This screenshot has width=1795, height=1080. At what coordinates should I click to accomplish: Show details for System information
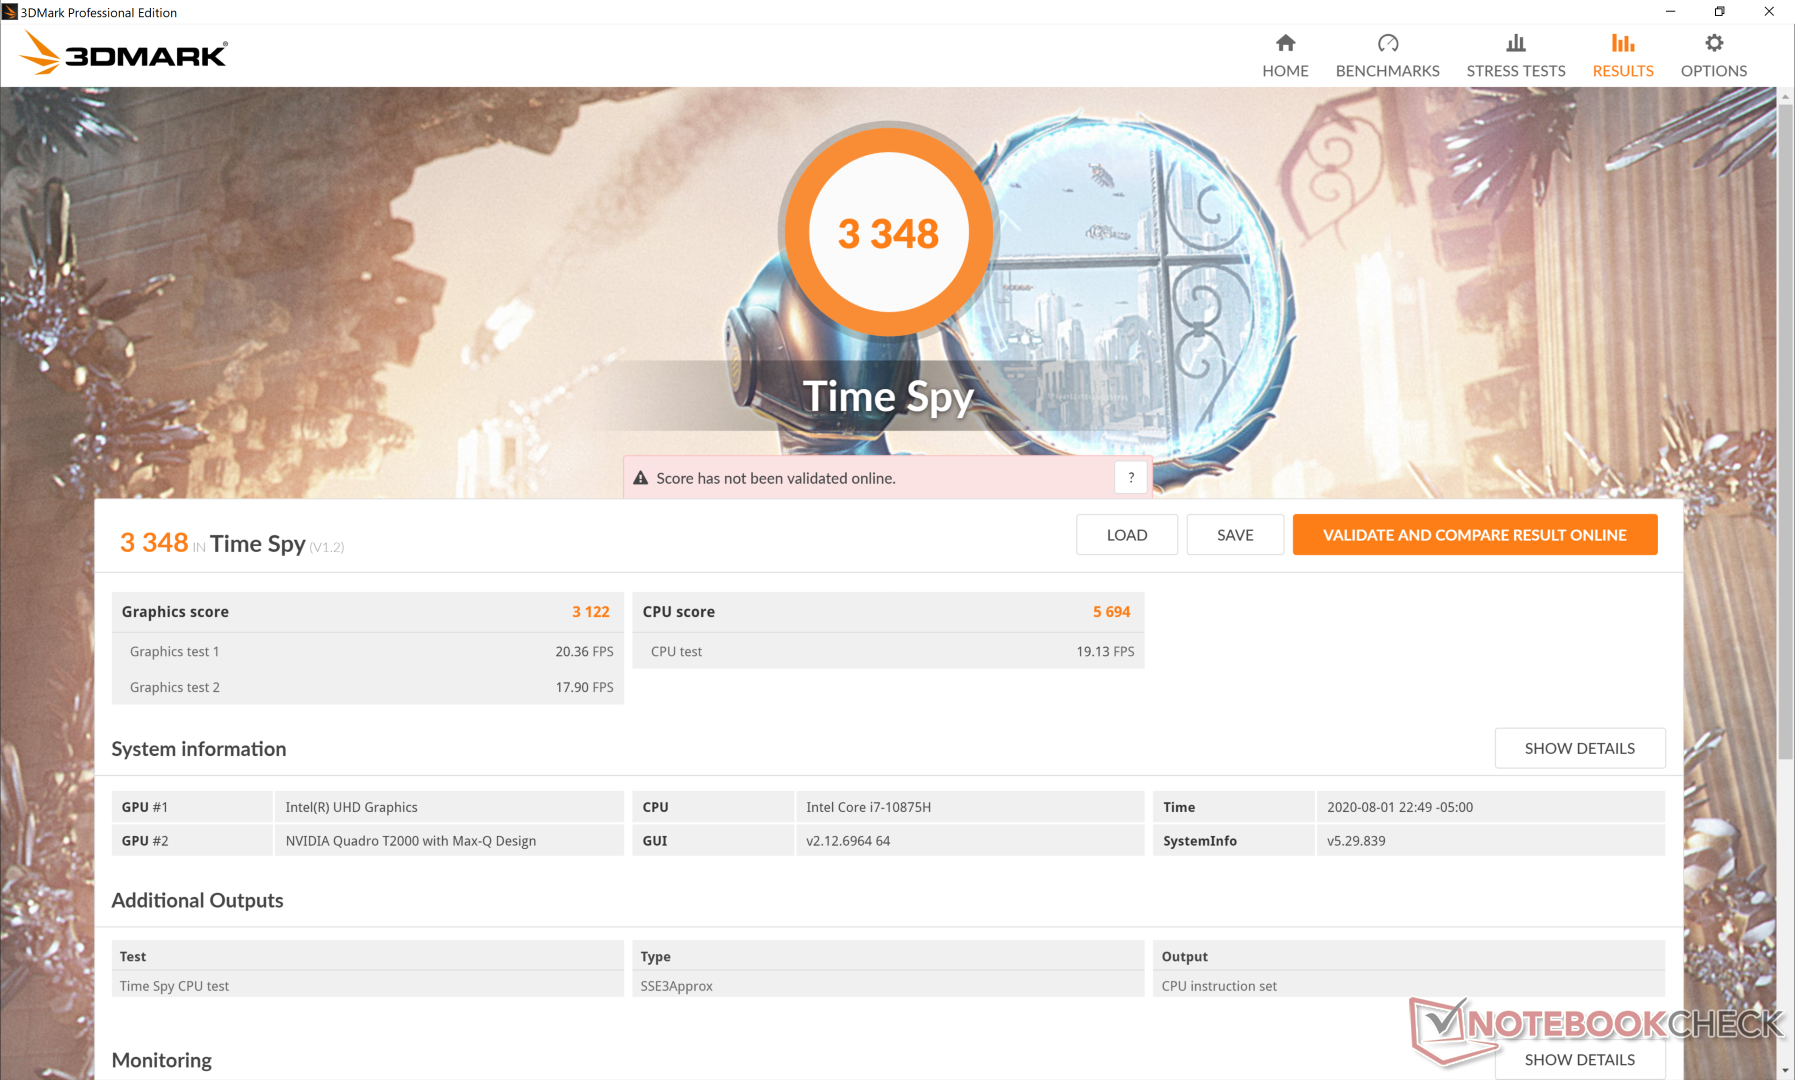[x=1580, y=748]
